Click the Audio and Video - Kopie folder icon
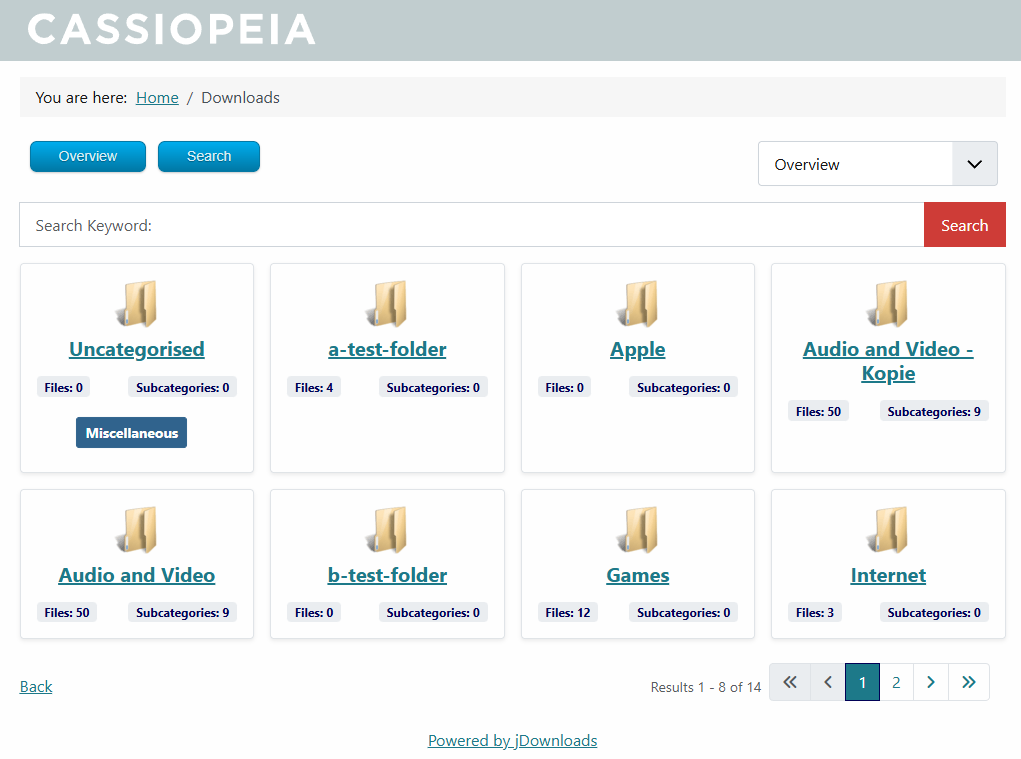 click(x=888, y=304)
